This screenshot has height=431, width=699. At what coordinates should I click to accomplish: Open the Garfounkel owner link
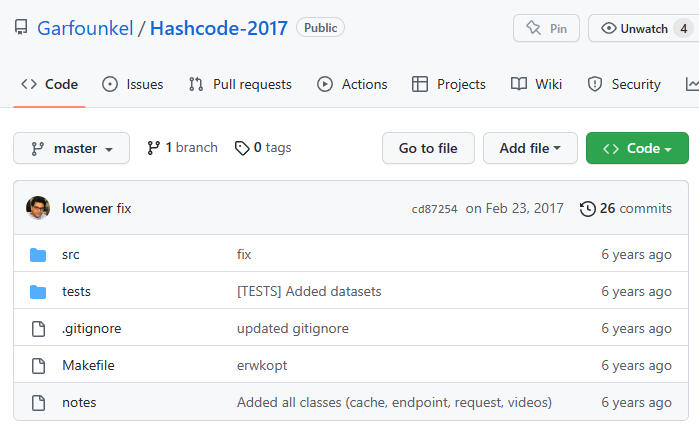pyautogui.click(x=86, y=28)
